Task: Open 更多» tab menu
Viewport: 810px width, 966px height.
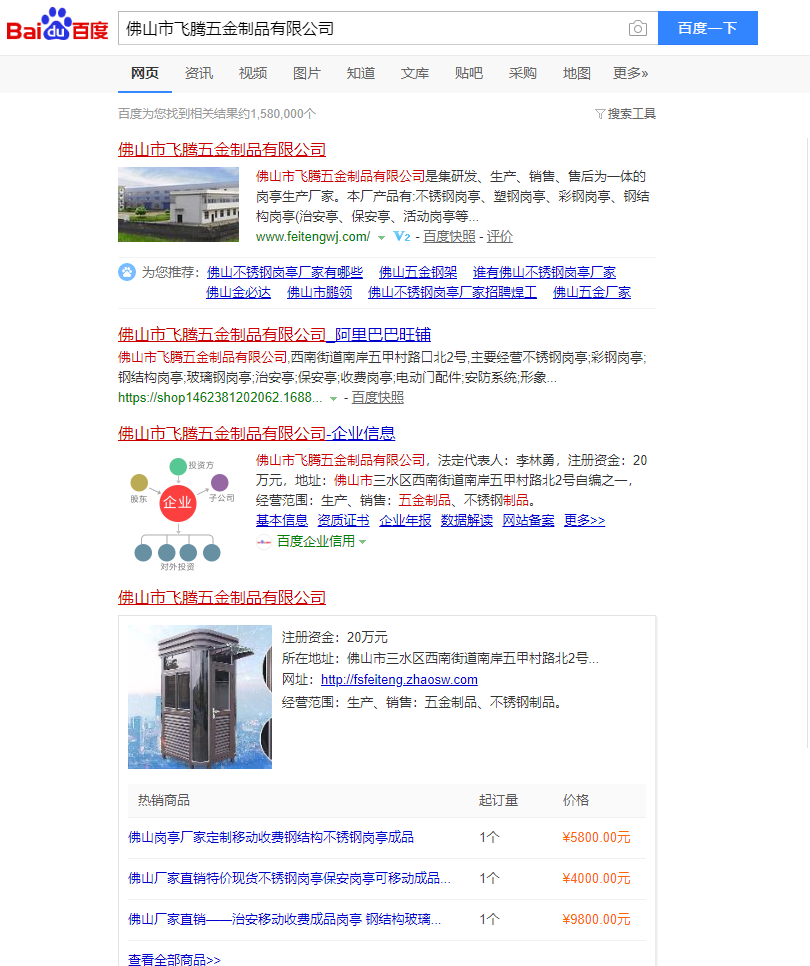Action: pos(630,73)
